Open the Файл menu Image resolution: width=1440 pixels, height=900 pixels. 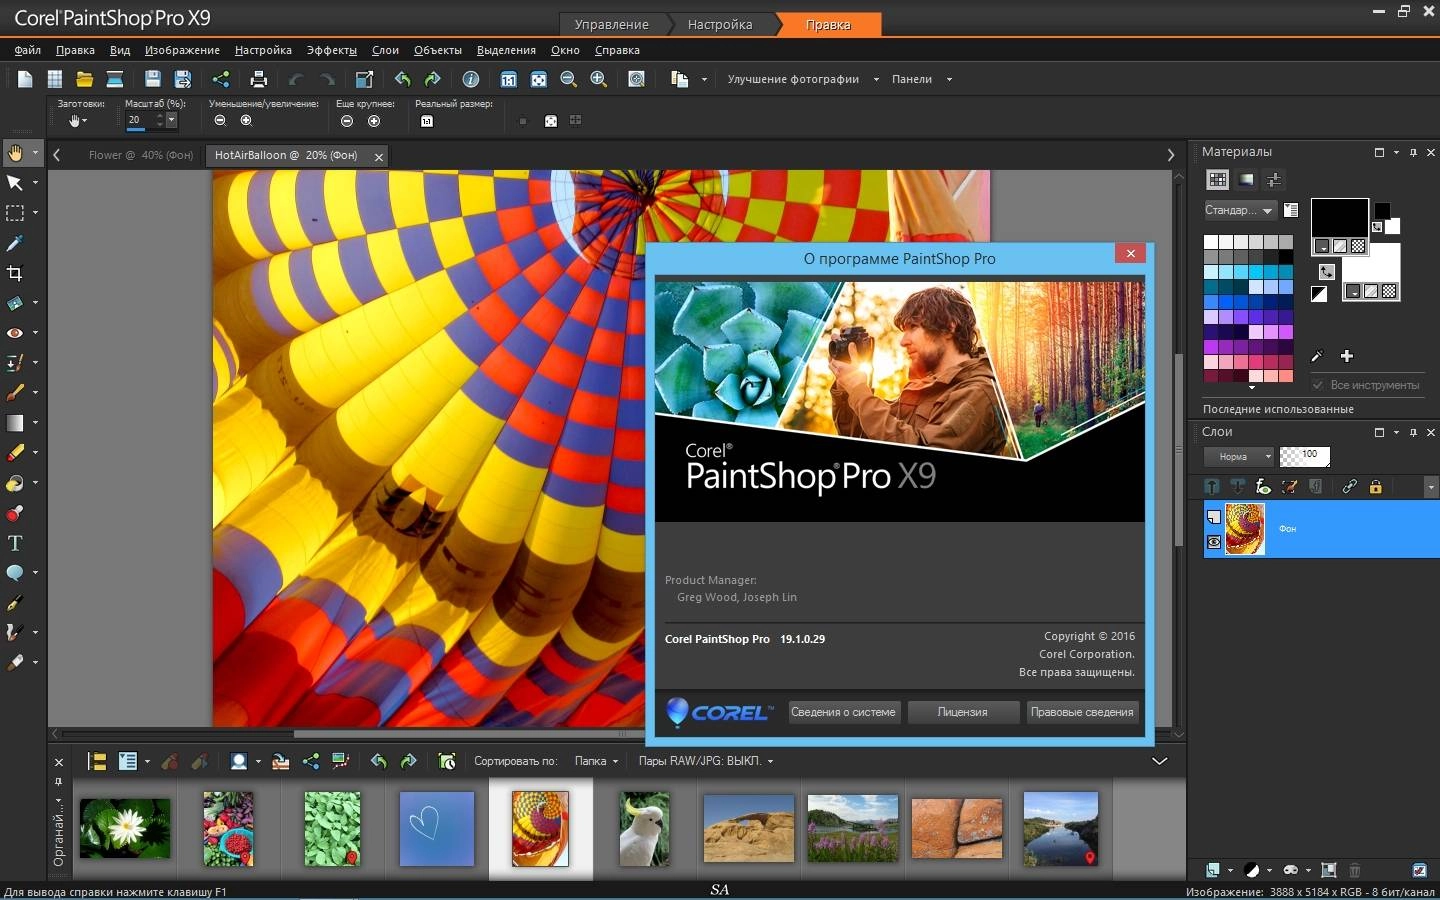pos(28,50)
